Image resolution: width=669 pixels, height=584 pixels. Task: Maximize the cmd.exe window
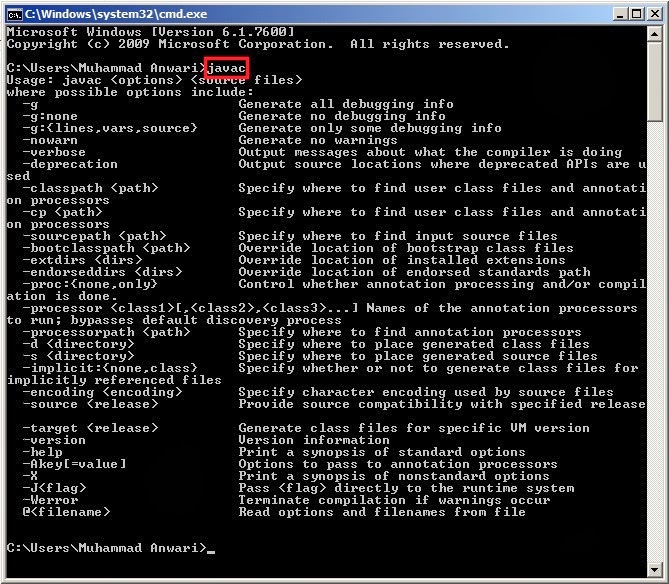(x=637, y=14)
